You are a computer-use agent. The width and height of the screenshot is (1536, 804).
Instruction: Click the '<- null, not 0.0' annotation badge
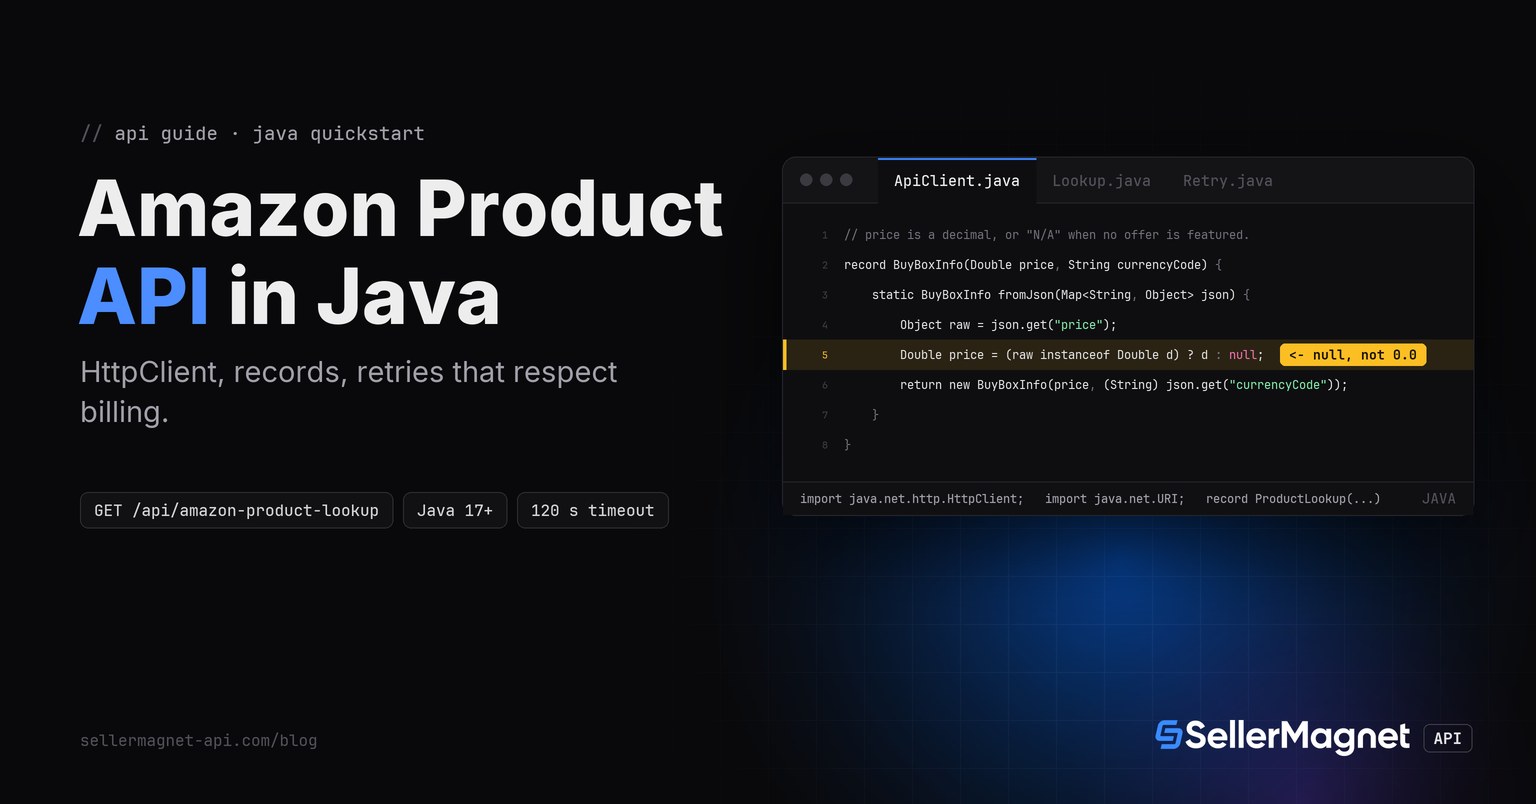1353,355
